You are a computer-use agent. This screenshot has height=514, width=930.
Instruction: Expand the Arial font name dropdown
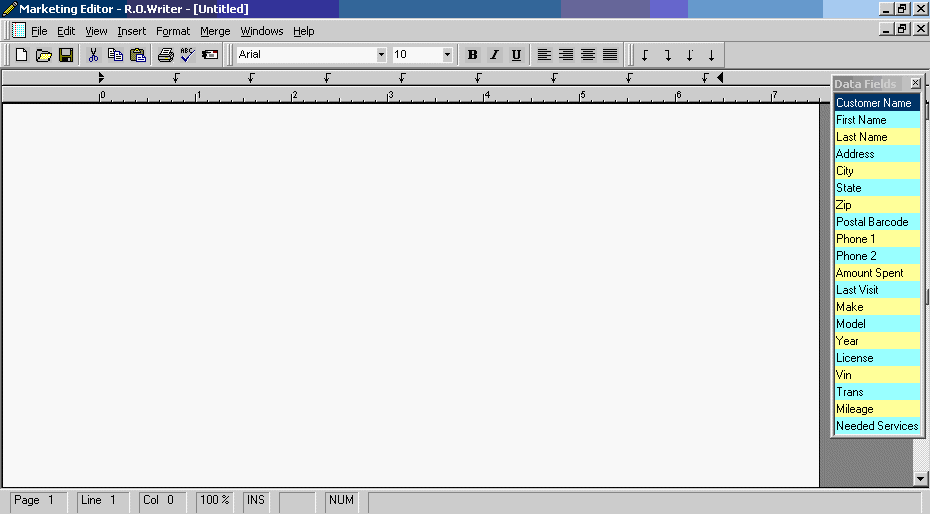click(381, 55)
